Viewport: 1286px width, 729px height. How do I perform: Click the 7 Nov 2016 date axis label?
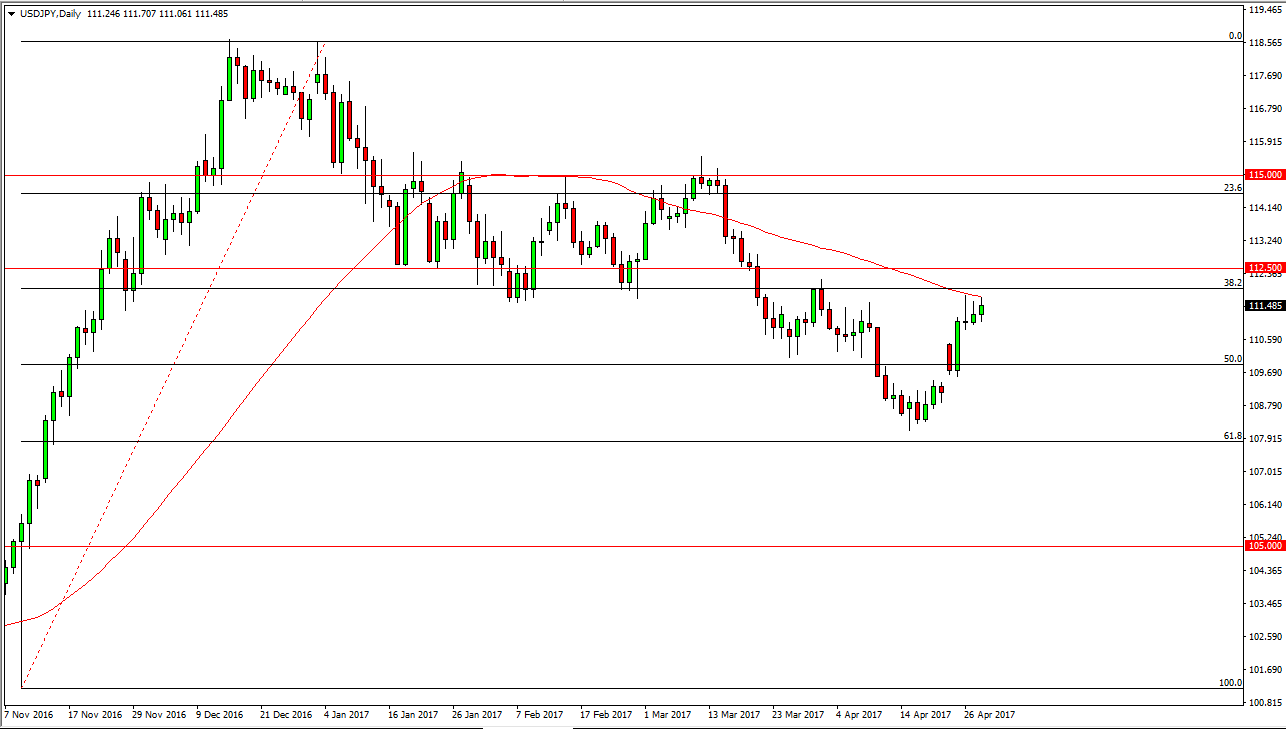30,715
